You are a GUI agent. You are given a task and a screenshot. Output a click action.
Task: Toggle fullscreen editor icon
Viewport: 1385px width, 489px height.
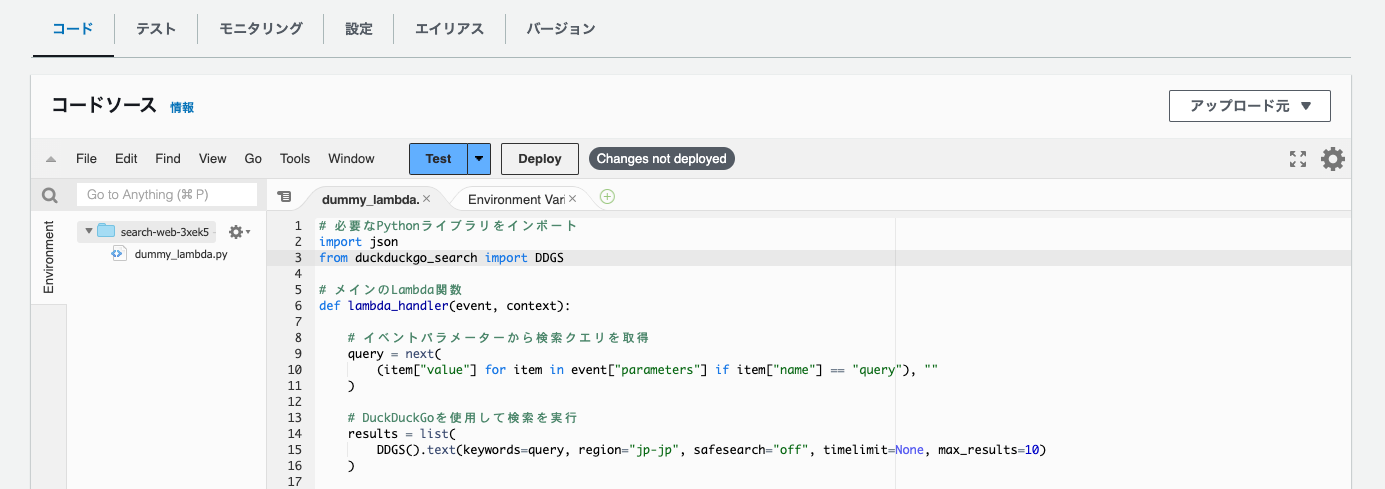pos(1298,159)
